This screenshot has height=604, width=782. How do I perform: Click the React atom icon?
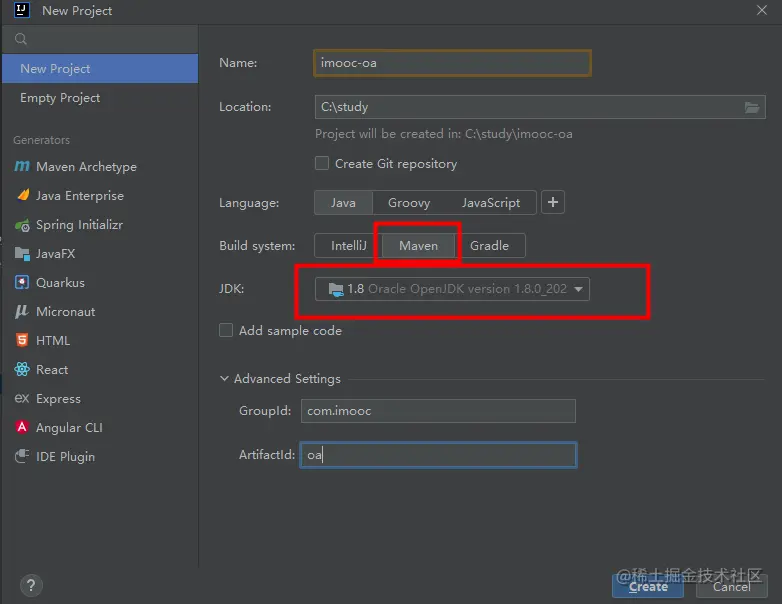[22, 369]
